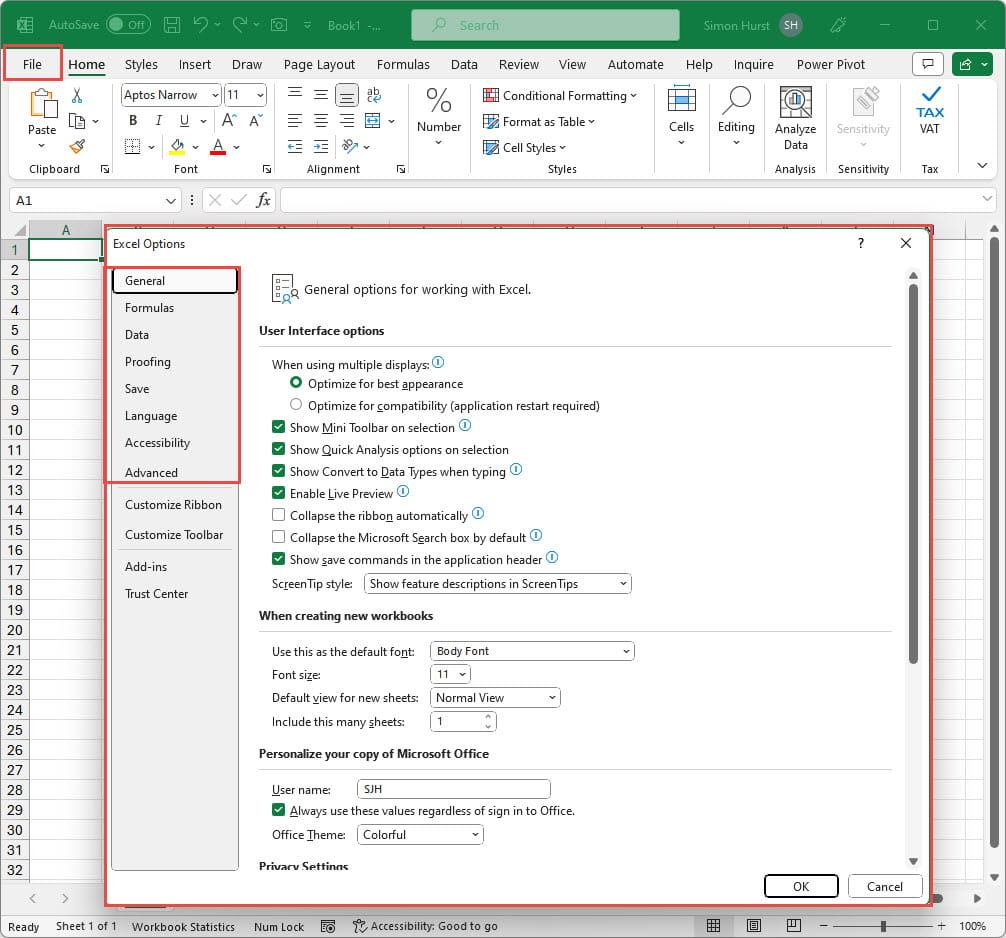Enable Collapse the ribbon automatically

[279, 516]
